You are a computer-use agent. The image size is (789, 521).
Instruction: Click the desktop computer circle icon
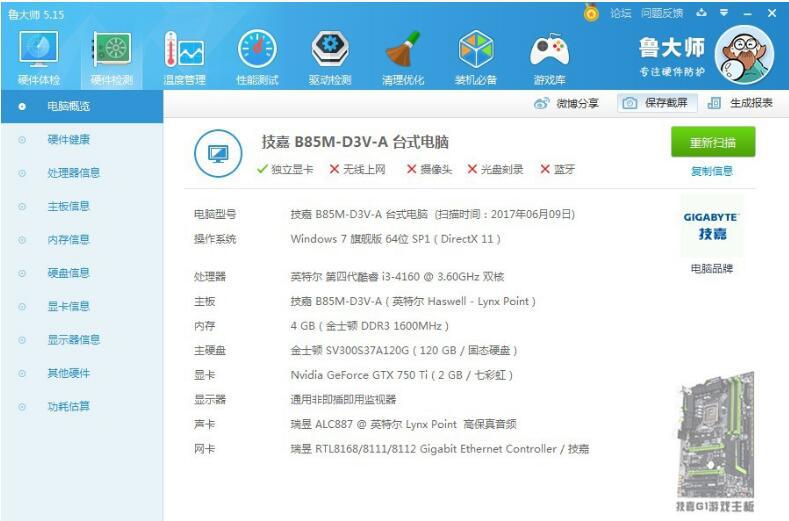[x=218, y=154]
